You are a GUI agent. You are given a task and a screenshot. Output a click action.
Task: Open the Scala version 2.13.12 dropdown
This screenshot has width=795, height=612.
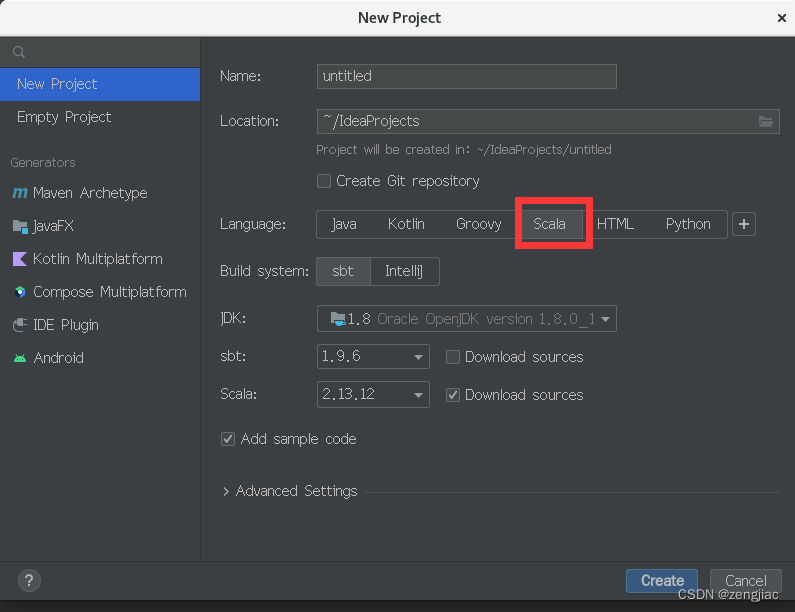click(373, 394)
